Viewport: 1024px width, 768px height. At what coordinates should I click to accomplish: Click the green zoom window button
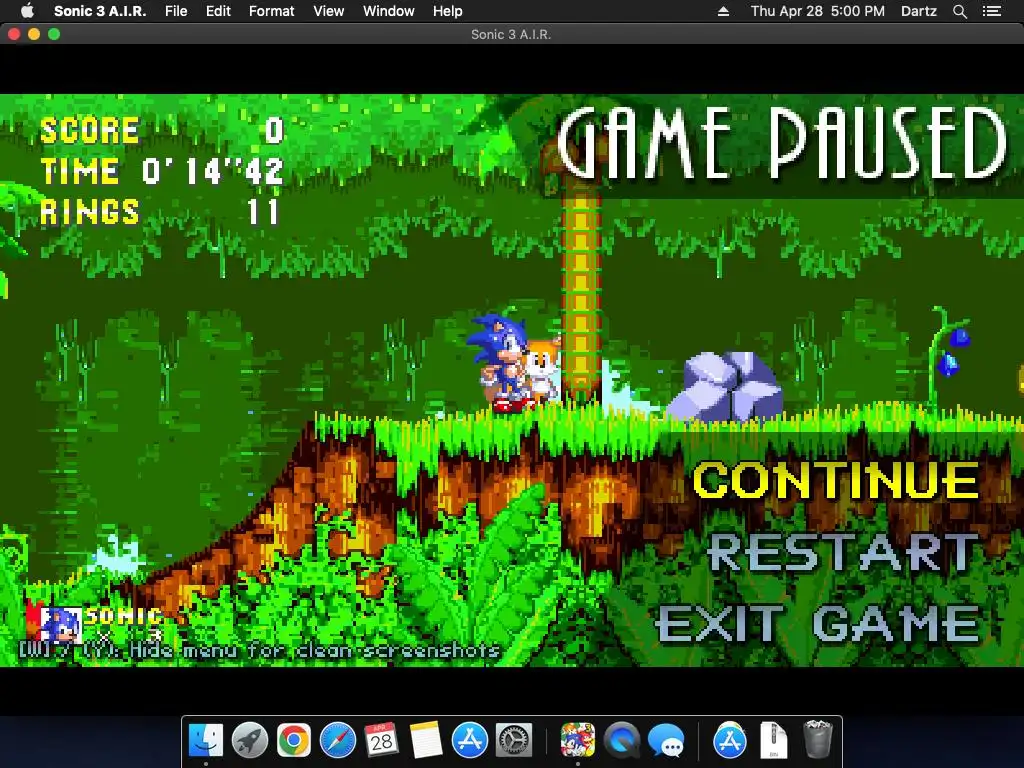(54, 34)
